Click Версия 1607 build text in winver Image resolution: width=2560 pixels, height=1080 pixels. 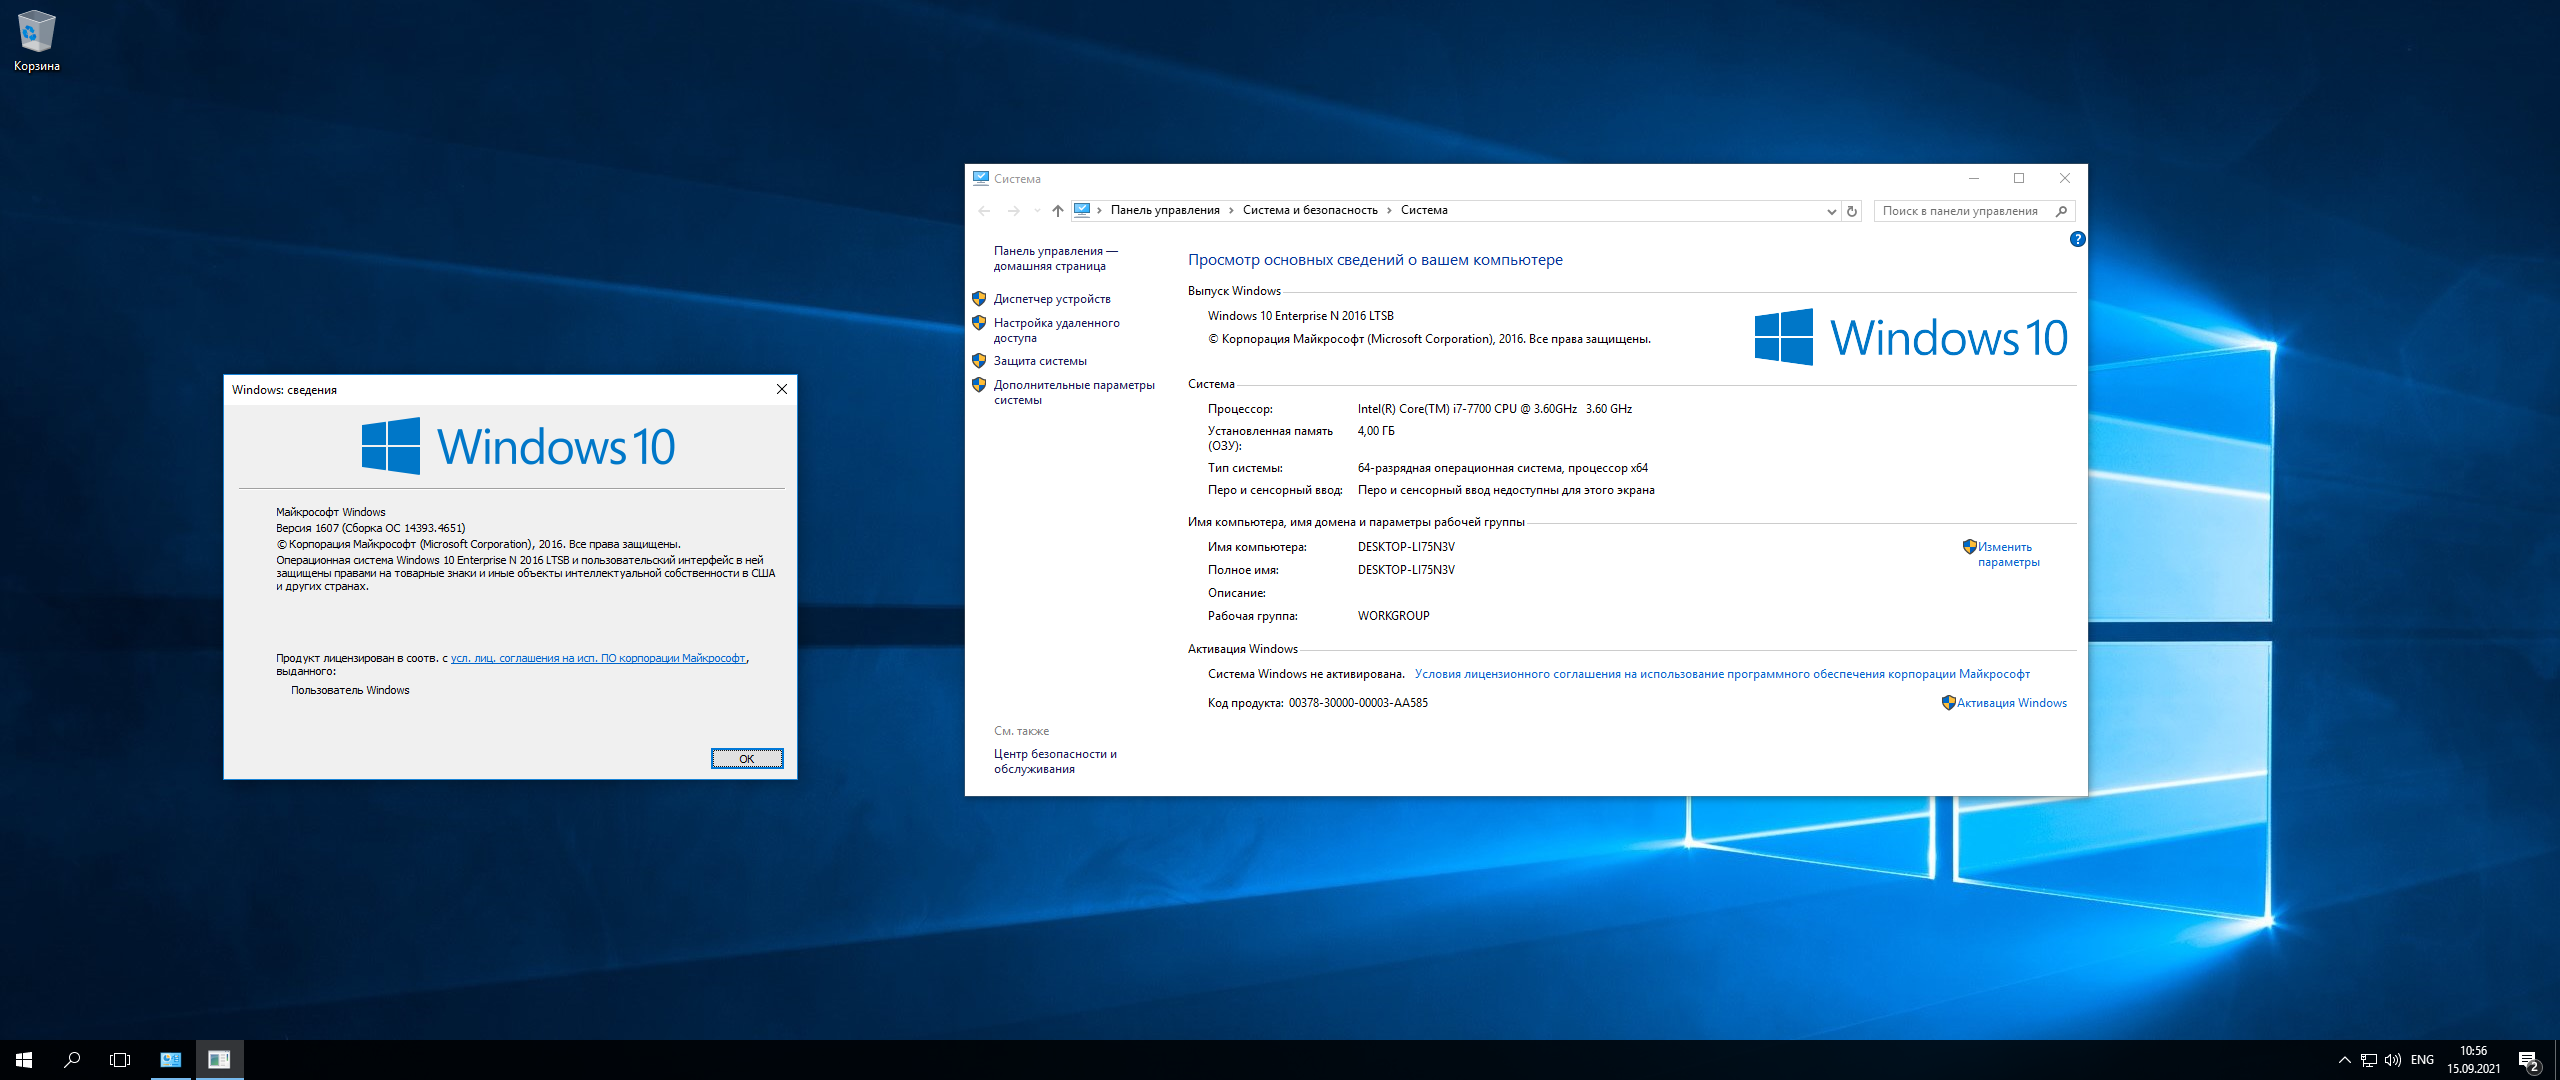(371, 528)
